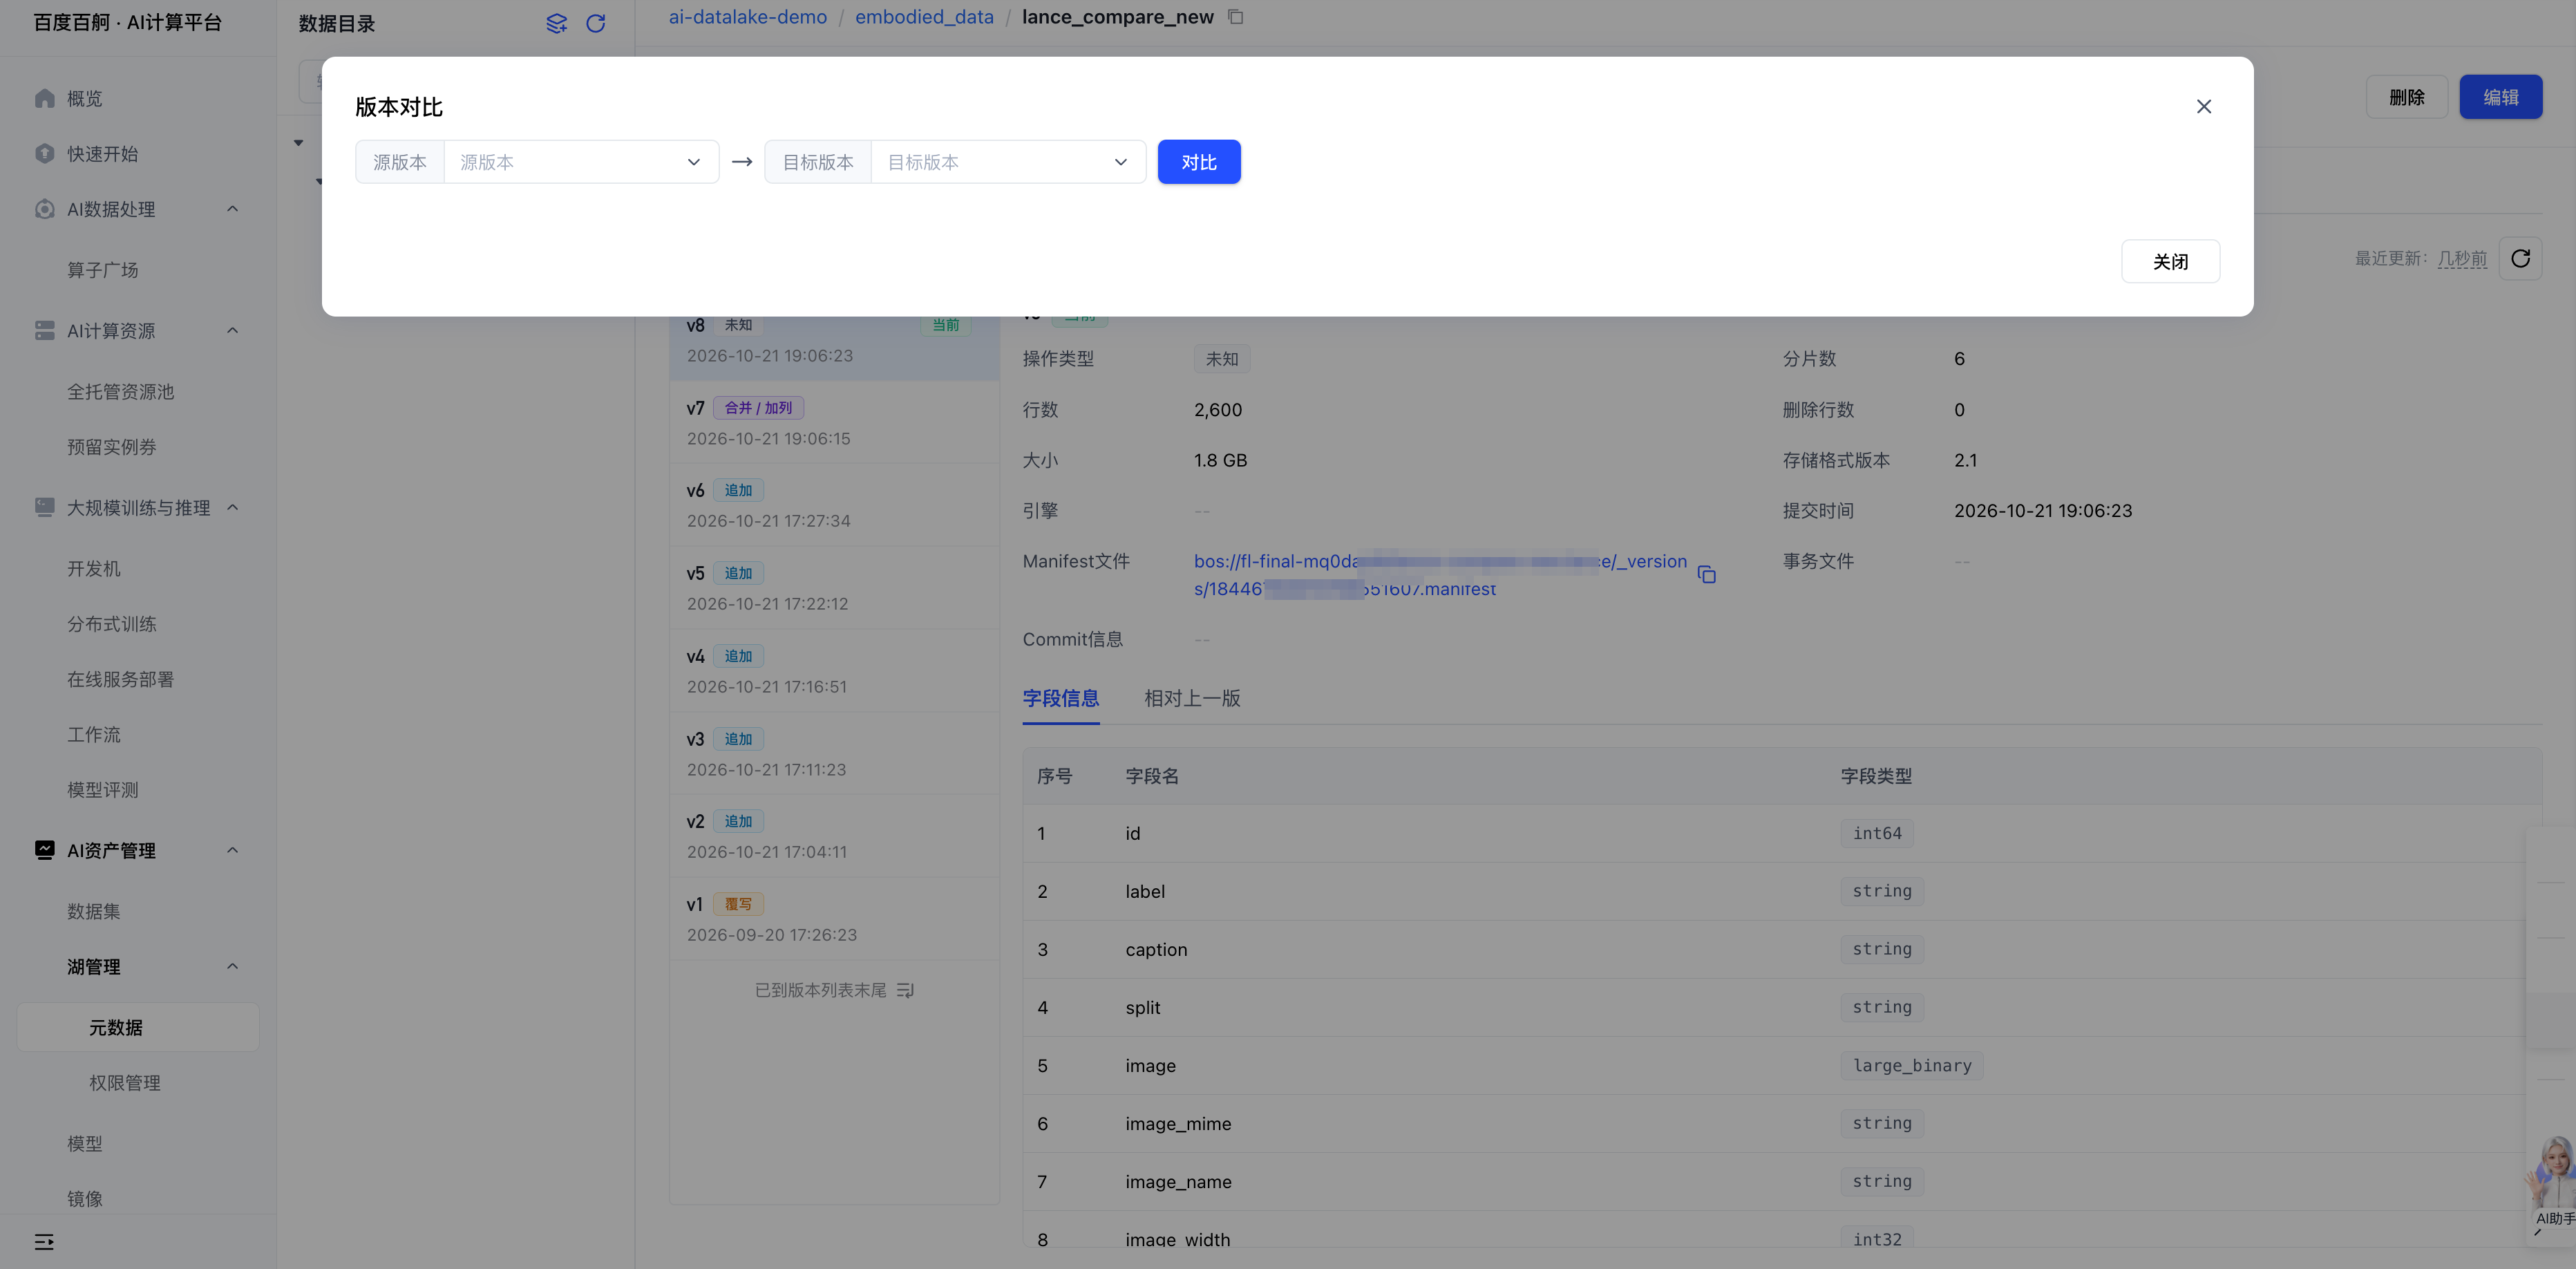Open the 源版本 source version dropdown
Screen dimensions: 2576x1269
[x=581, y=162]
